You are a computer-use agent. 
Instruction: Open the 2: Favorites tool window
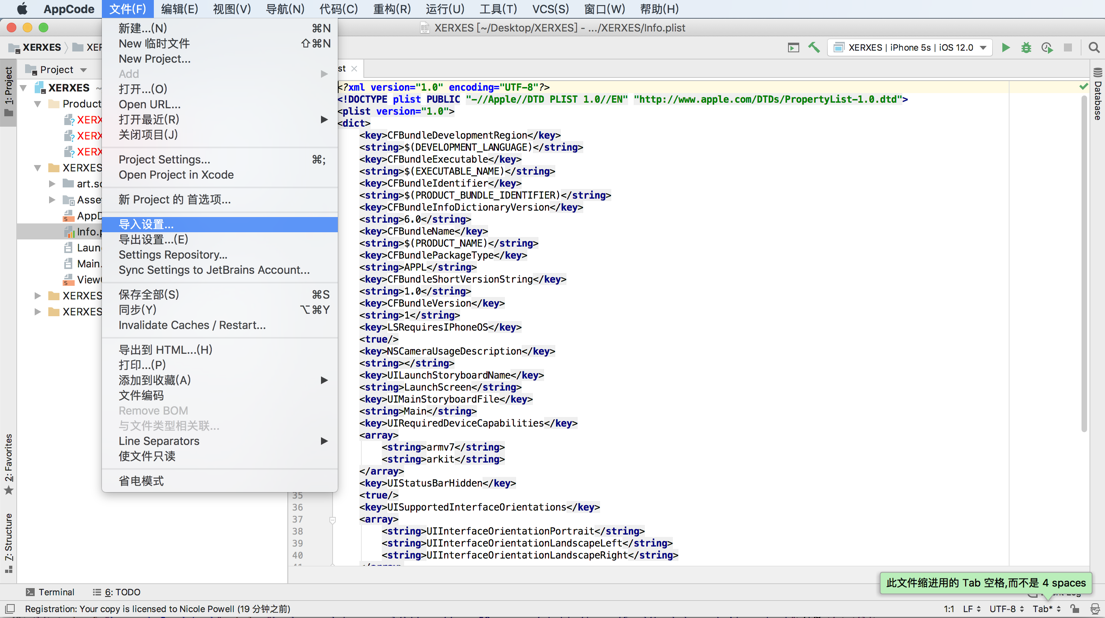pos(8,464)
